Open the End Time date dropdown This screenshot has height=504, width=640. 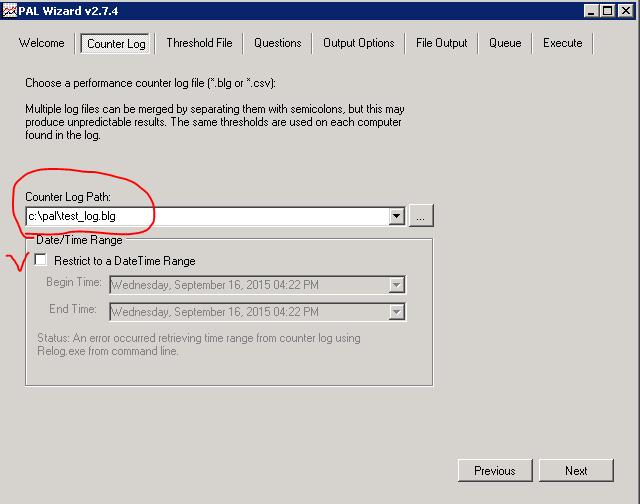(x=396, y=312)
